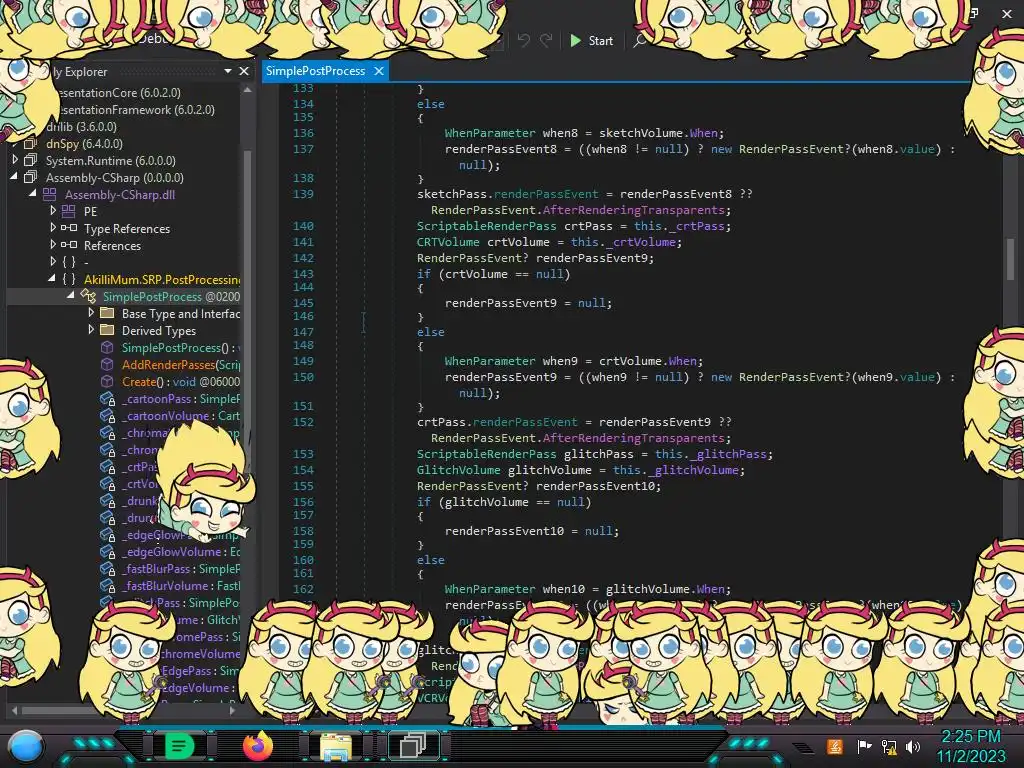
Task: Click the Undo arrow in toolbar
Action: point(524,40)
